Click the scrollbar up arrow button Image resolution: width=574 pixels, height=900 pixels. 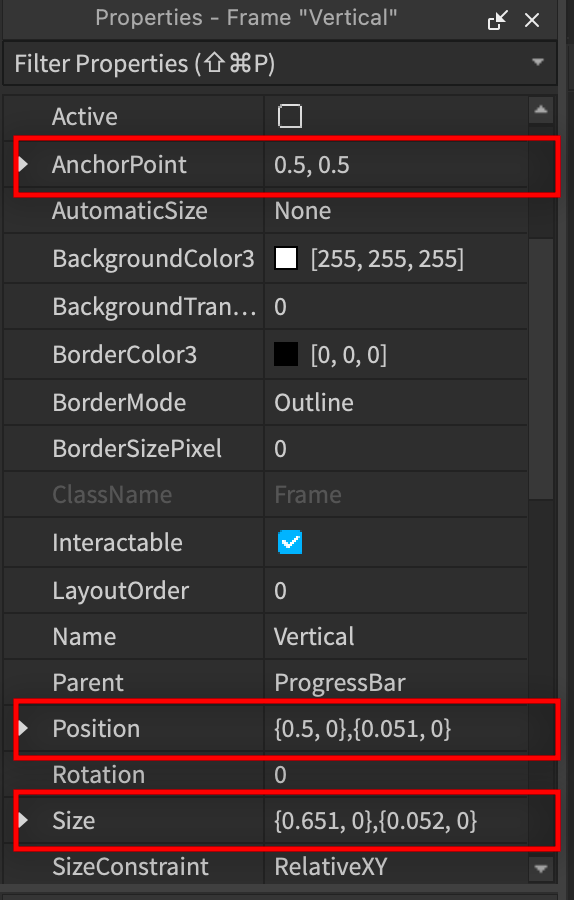[541, 110]
